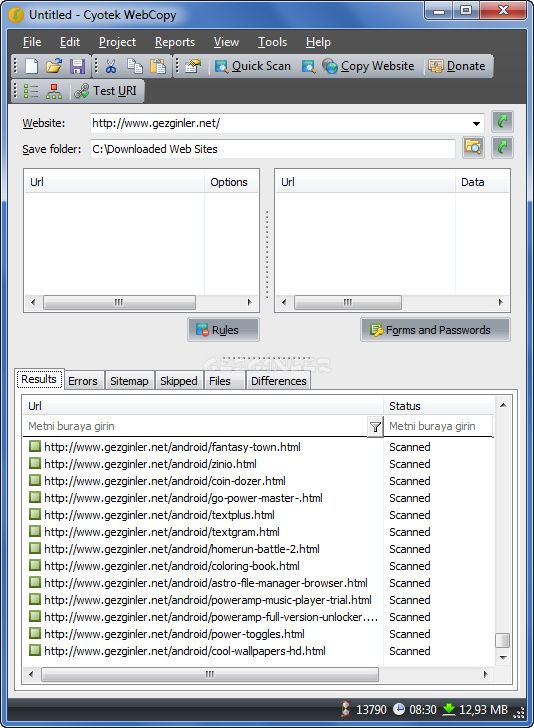Click the green arrow beside Website field
The image size is (534, 728).
[502, 122]
